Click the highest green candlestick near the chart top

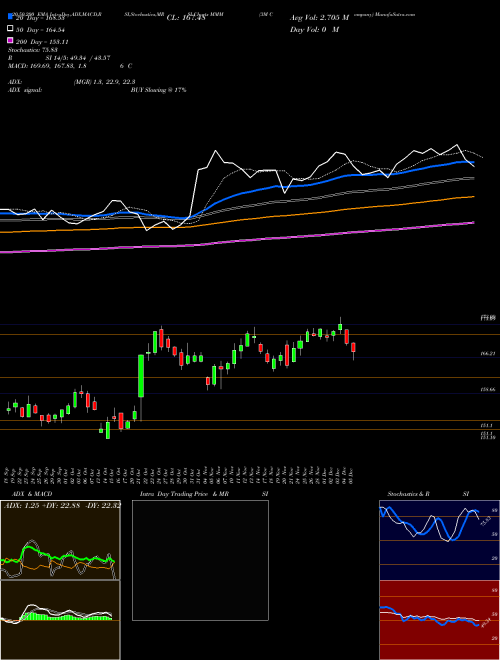pos(340,327)
